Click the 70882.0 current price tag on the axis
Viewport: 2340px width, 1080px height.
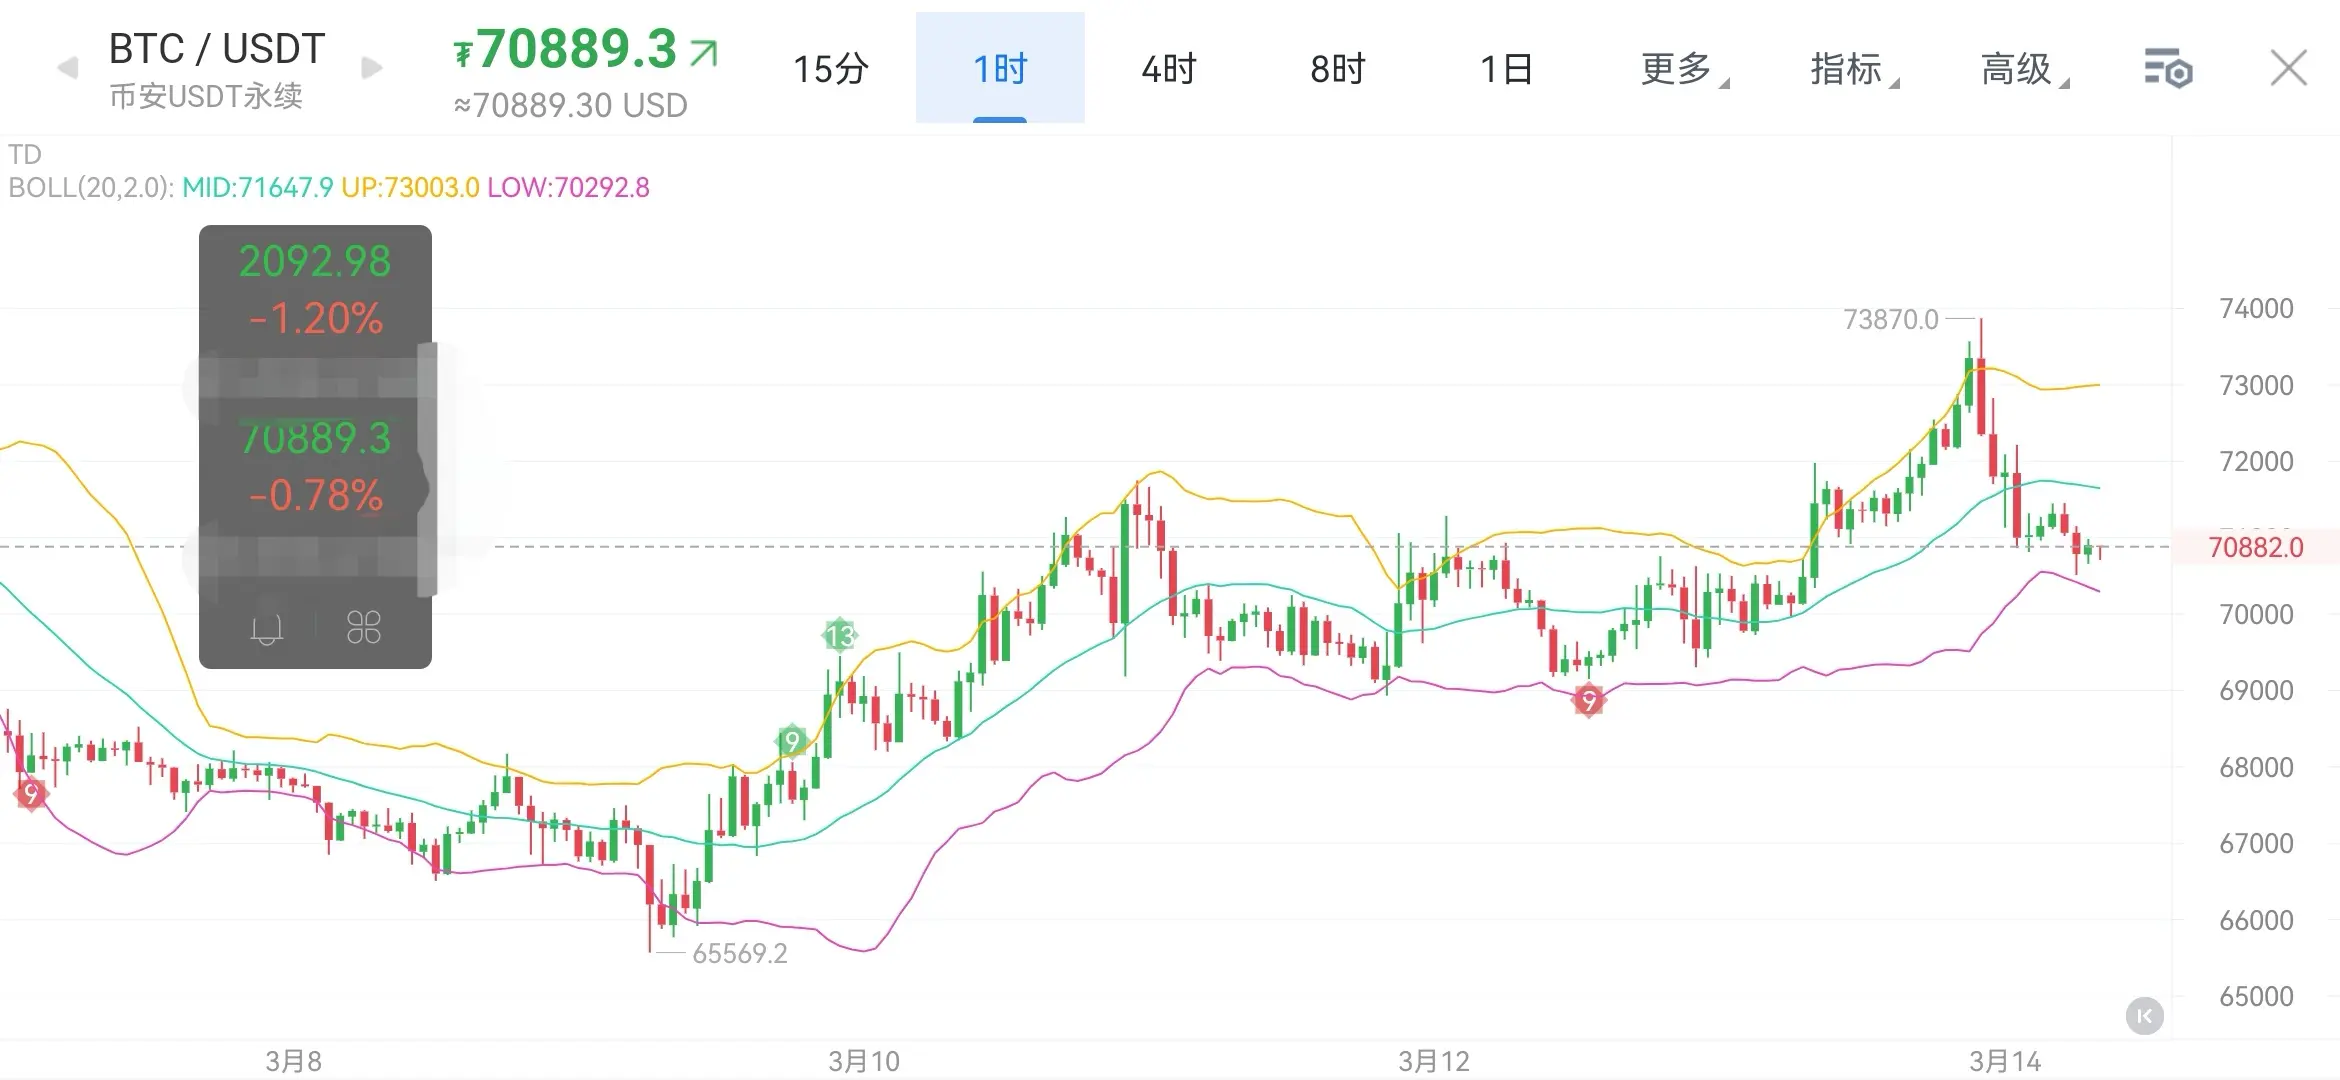[2255, 547]
